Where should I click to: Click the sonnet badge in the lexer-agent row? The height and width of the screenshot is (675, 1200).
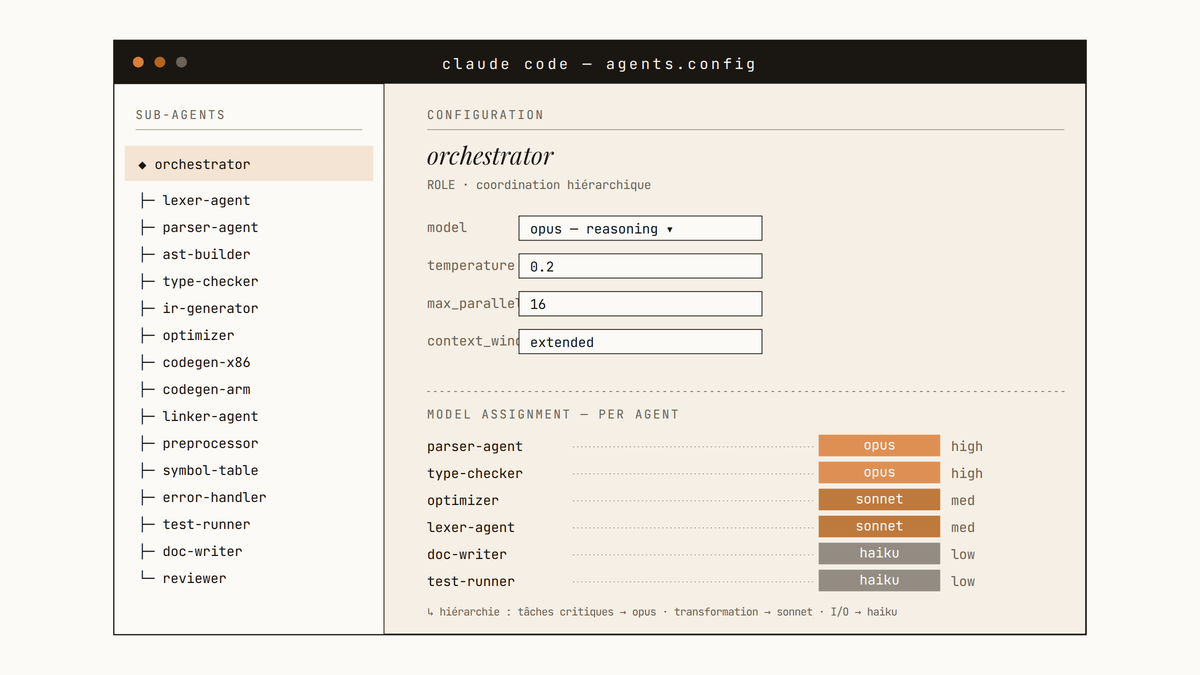point(879,527)
